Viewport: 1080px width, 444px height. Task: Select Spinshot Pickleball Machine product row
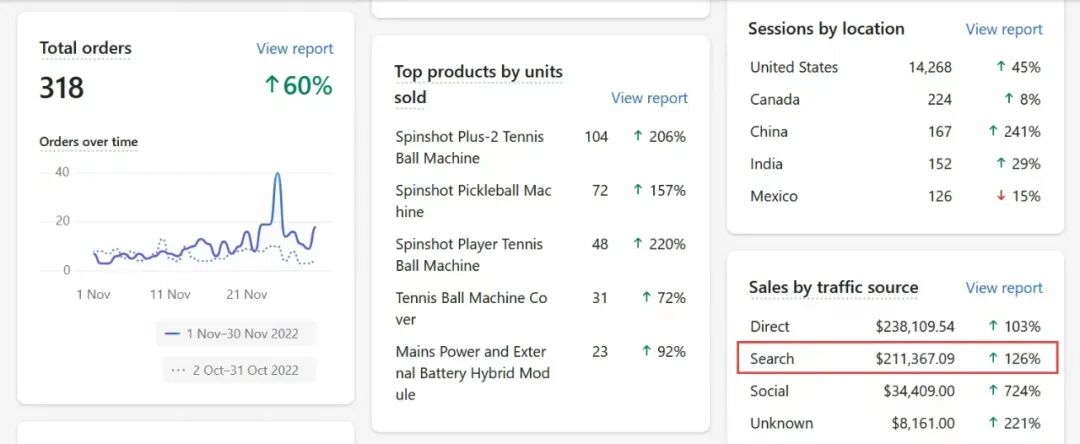(473, 201)
